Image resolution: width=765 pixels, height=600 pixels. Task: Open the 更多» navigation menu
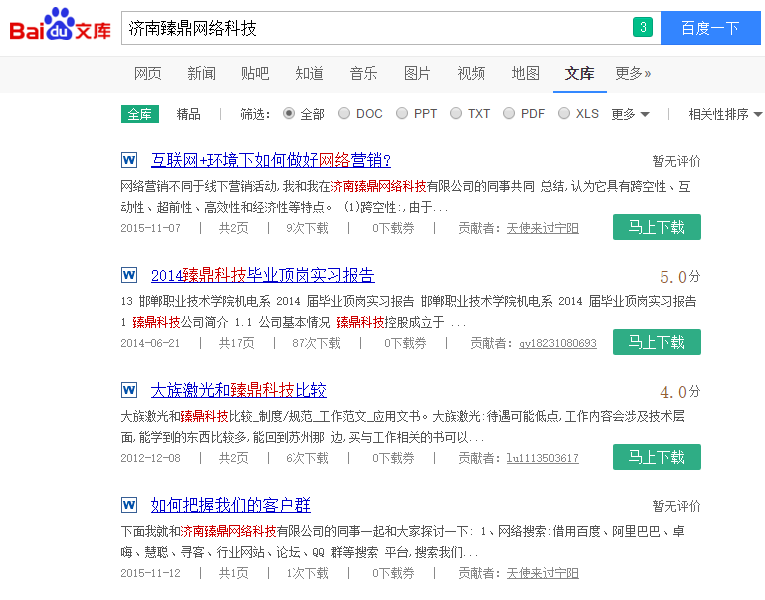coord(633,74)
